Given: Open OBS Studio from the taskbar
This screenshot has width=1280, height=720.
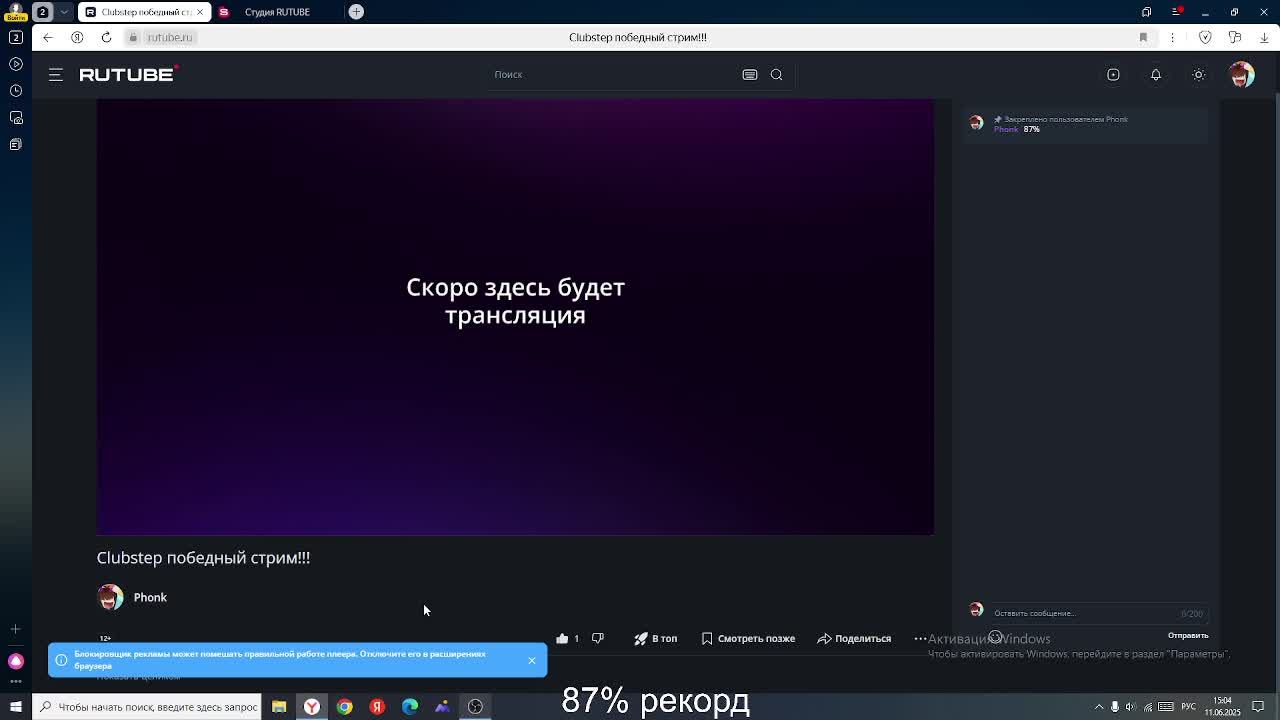Looking at the screenshot, I should [x=475, y=707].
